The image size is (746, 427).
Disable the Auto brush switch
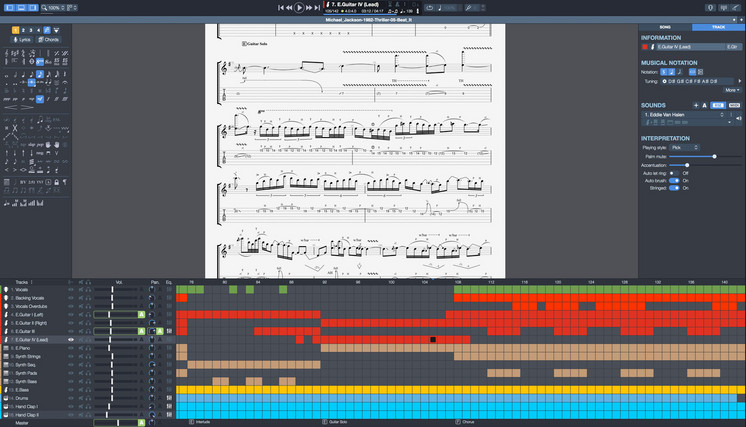(673, 180)
